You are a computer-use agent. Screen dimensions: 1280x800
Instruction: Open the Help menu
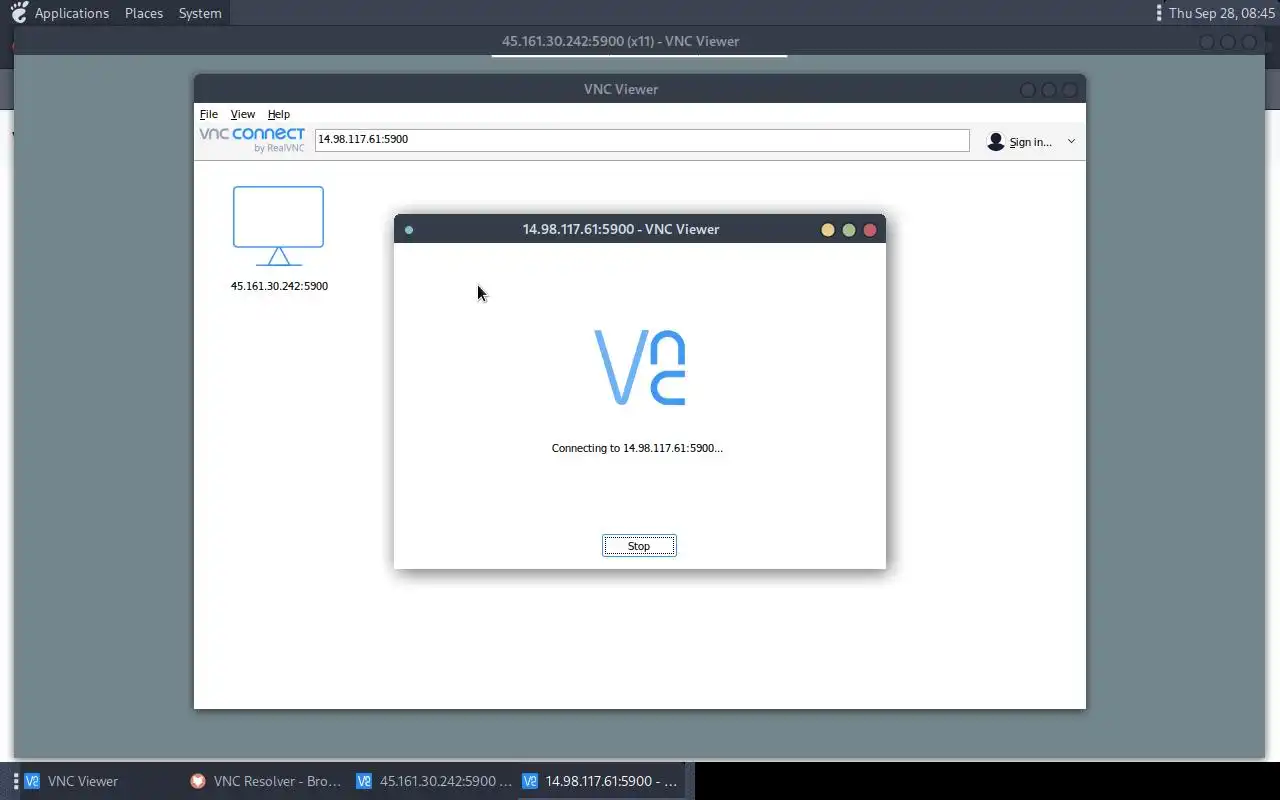point(279,114)
